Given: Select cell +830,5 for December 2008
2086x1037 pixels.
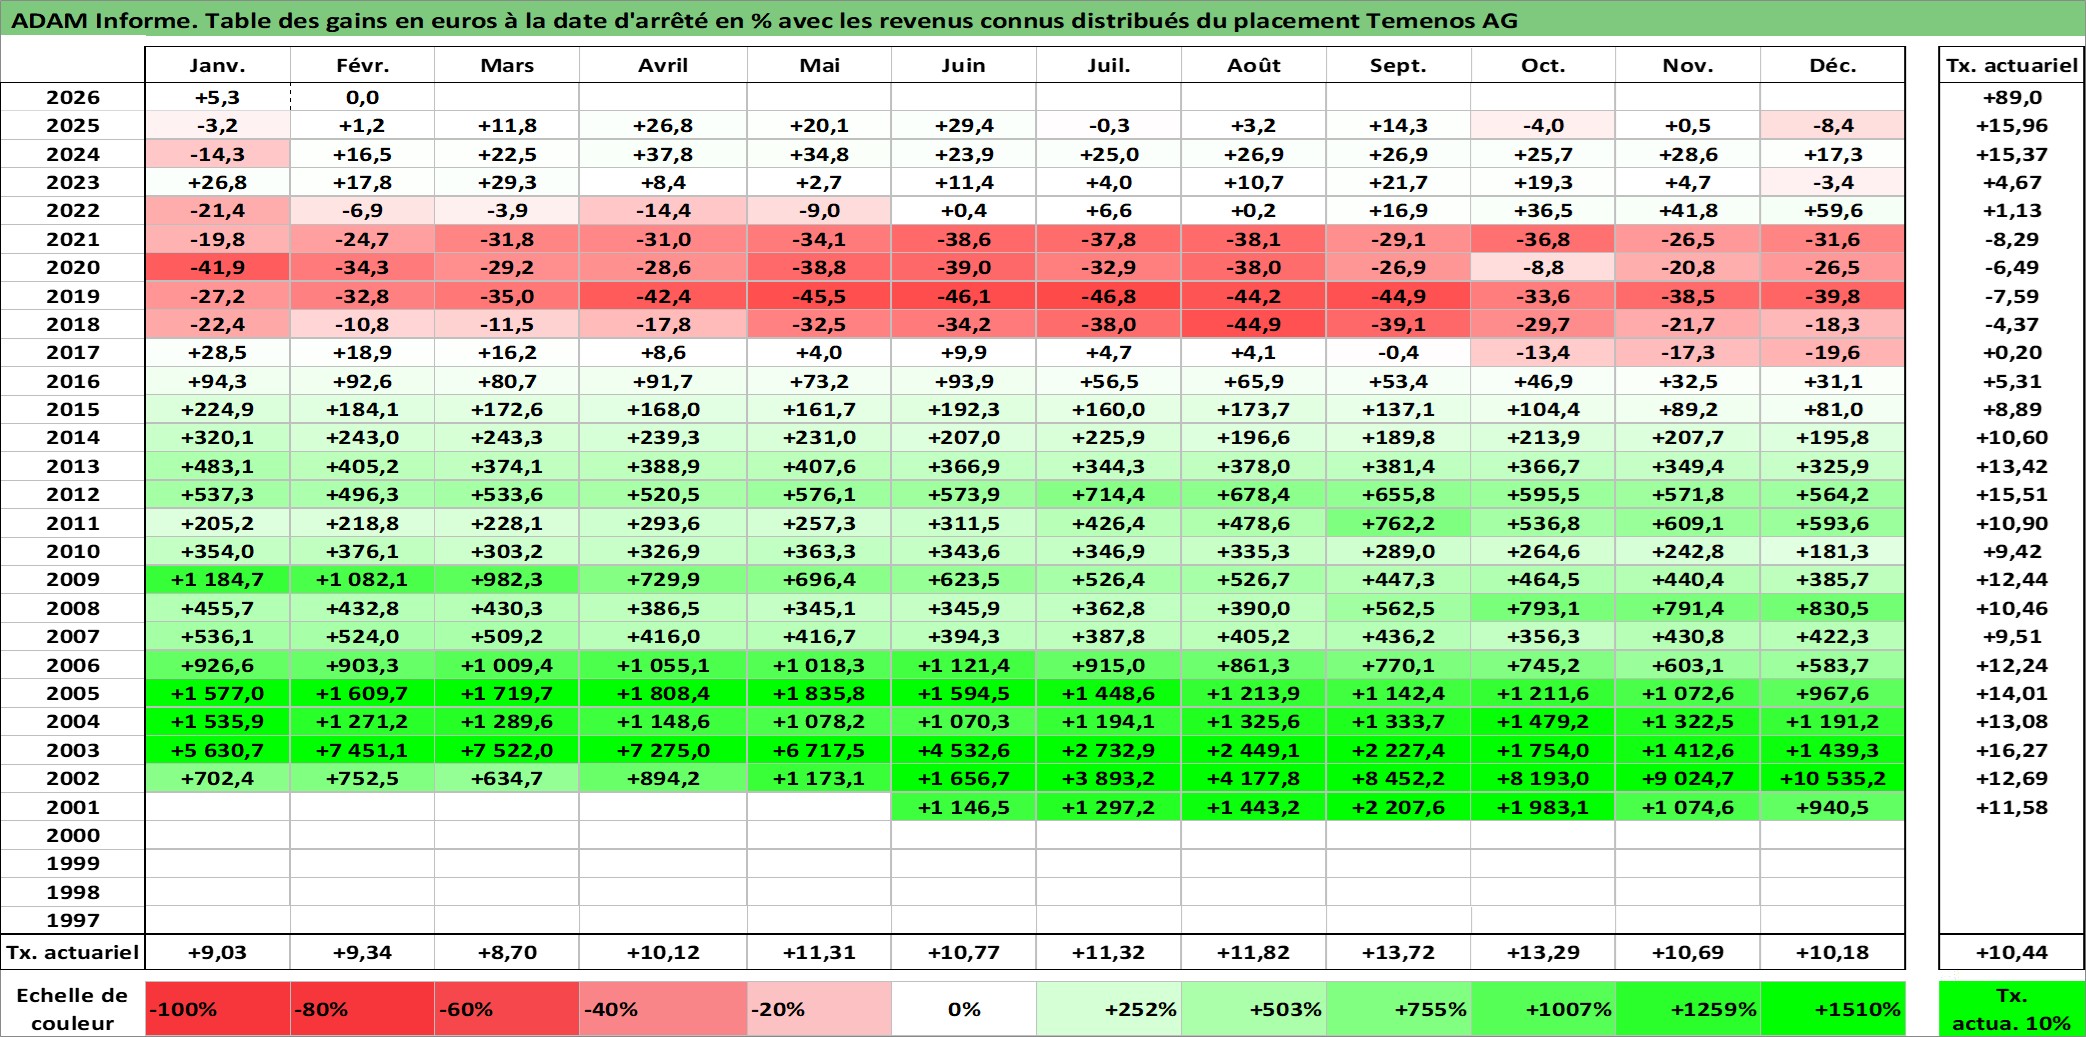Looking at the screenshot, I should click(1832, 608).
